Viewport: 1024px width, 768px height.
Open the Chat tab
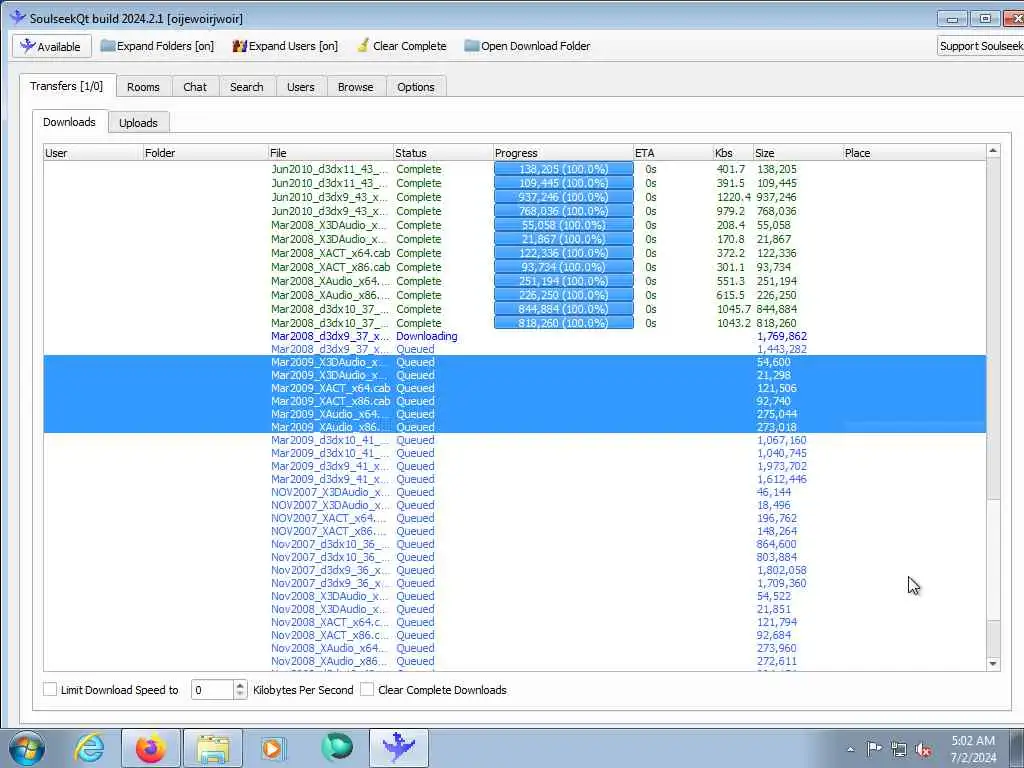[195, 87]
